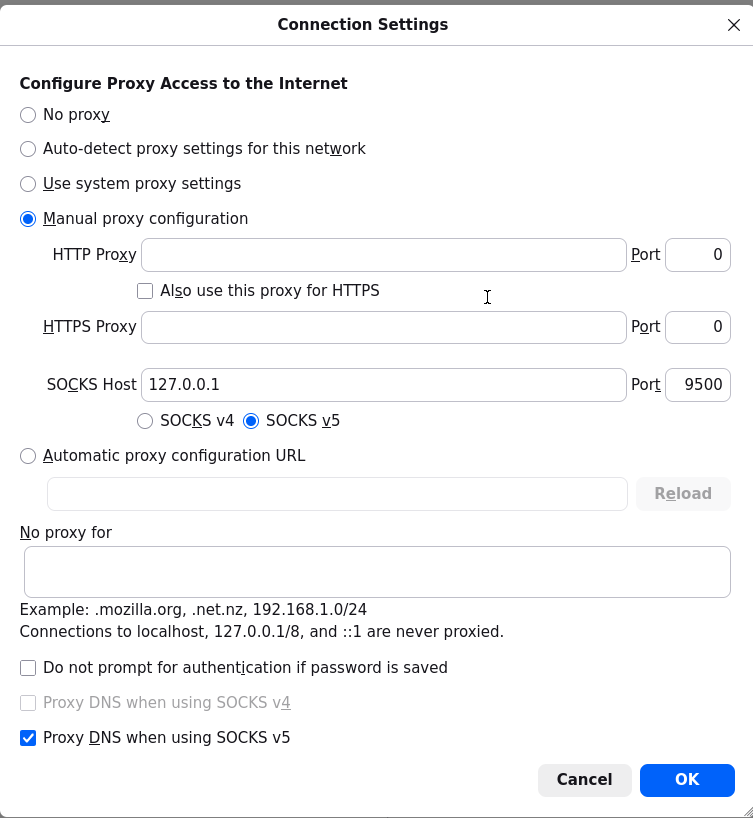This screenshot has width=753, height=818.
Task: Choose Auto-detect proxy settings for this network
Action: click(x=28, y=149)
